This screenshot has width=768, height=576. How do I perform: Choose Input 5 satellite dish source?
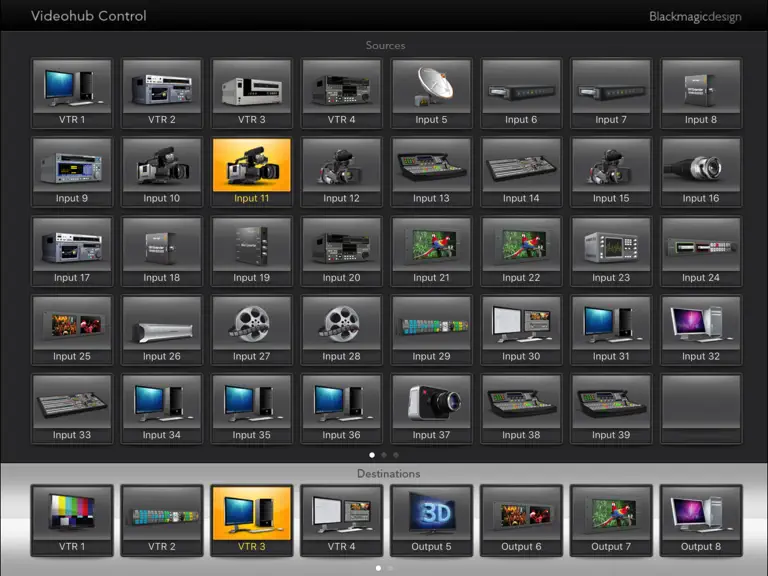(431, 94)
